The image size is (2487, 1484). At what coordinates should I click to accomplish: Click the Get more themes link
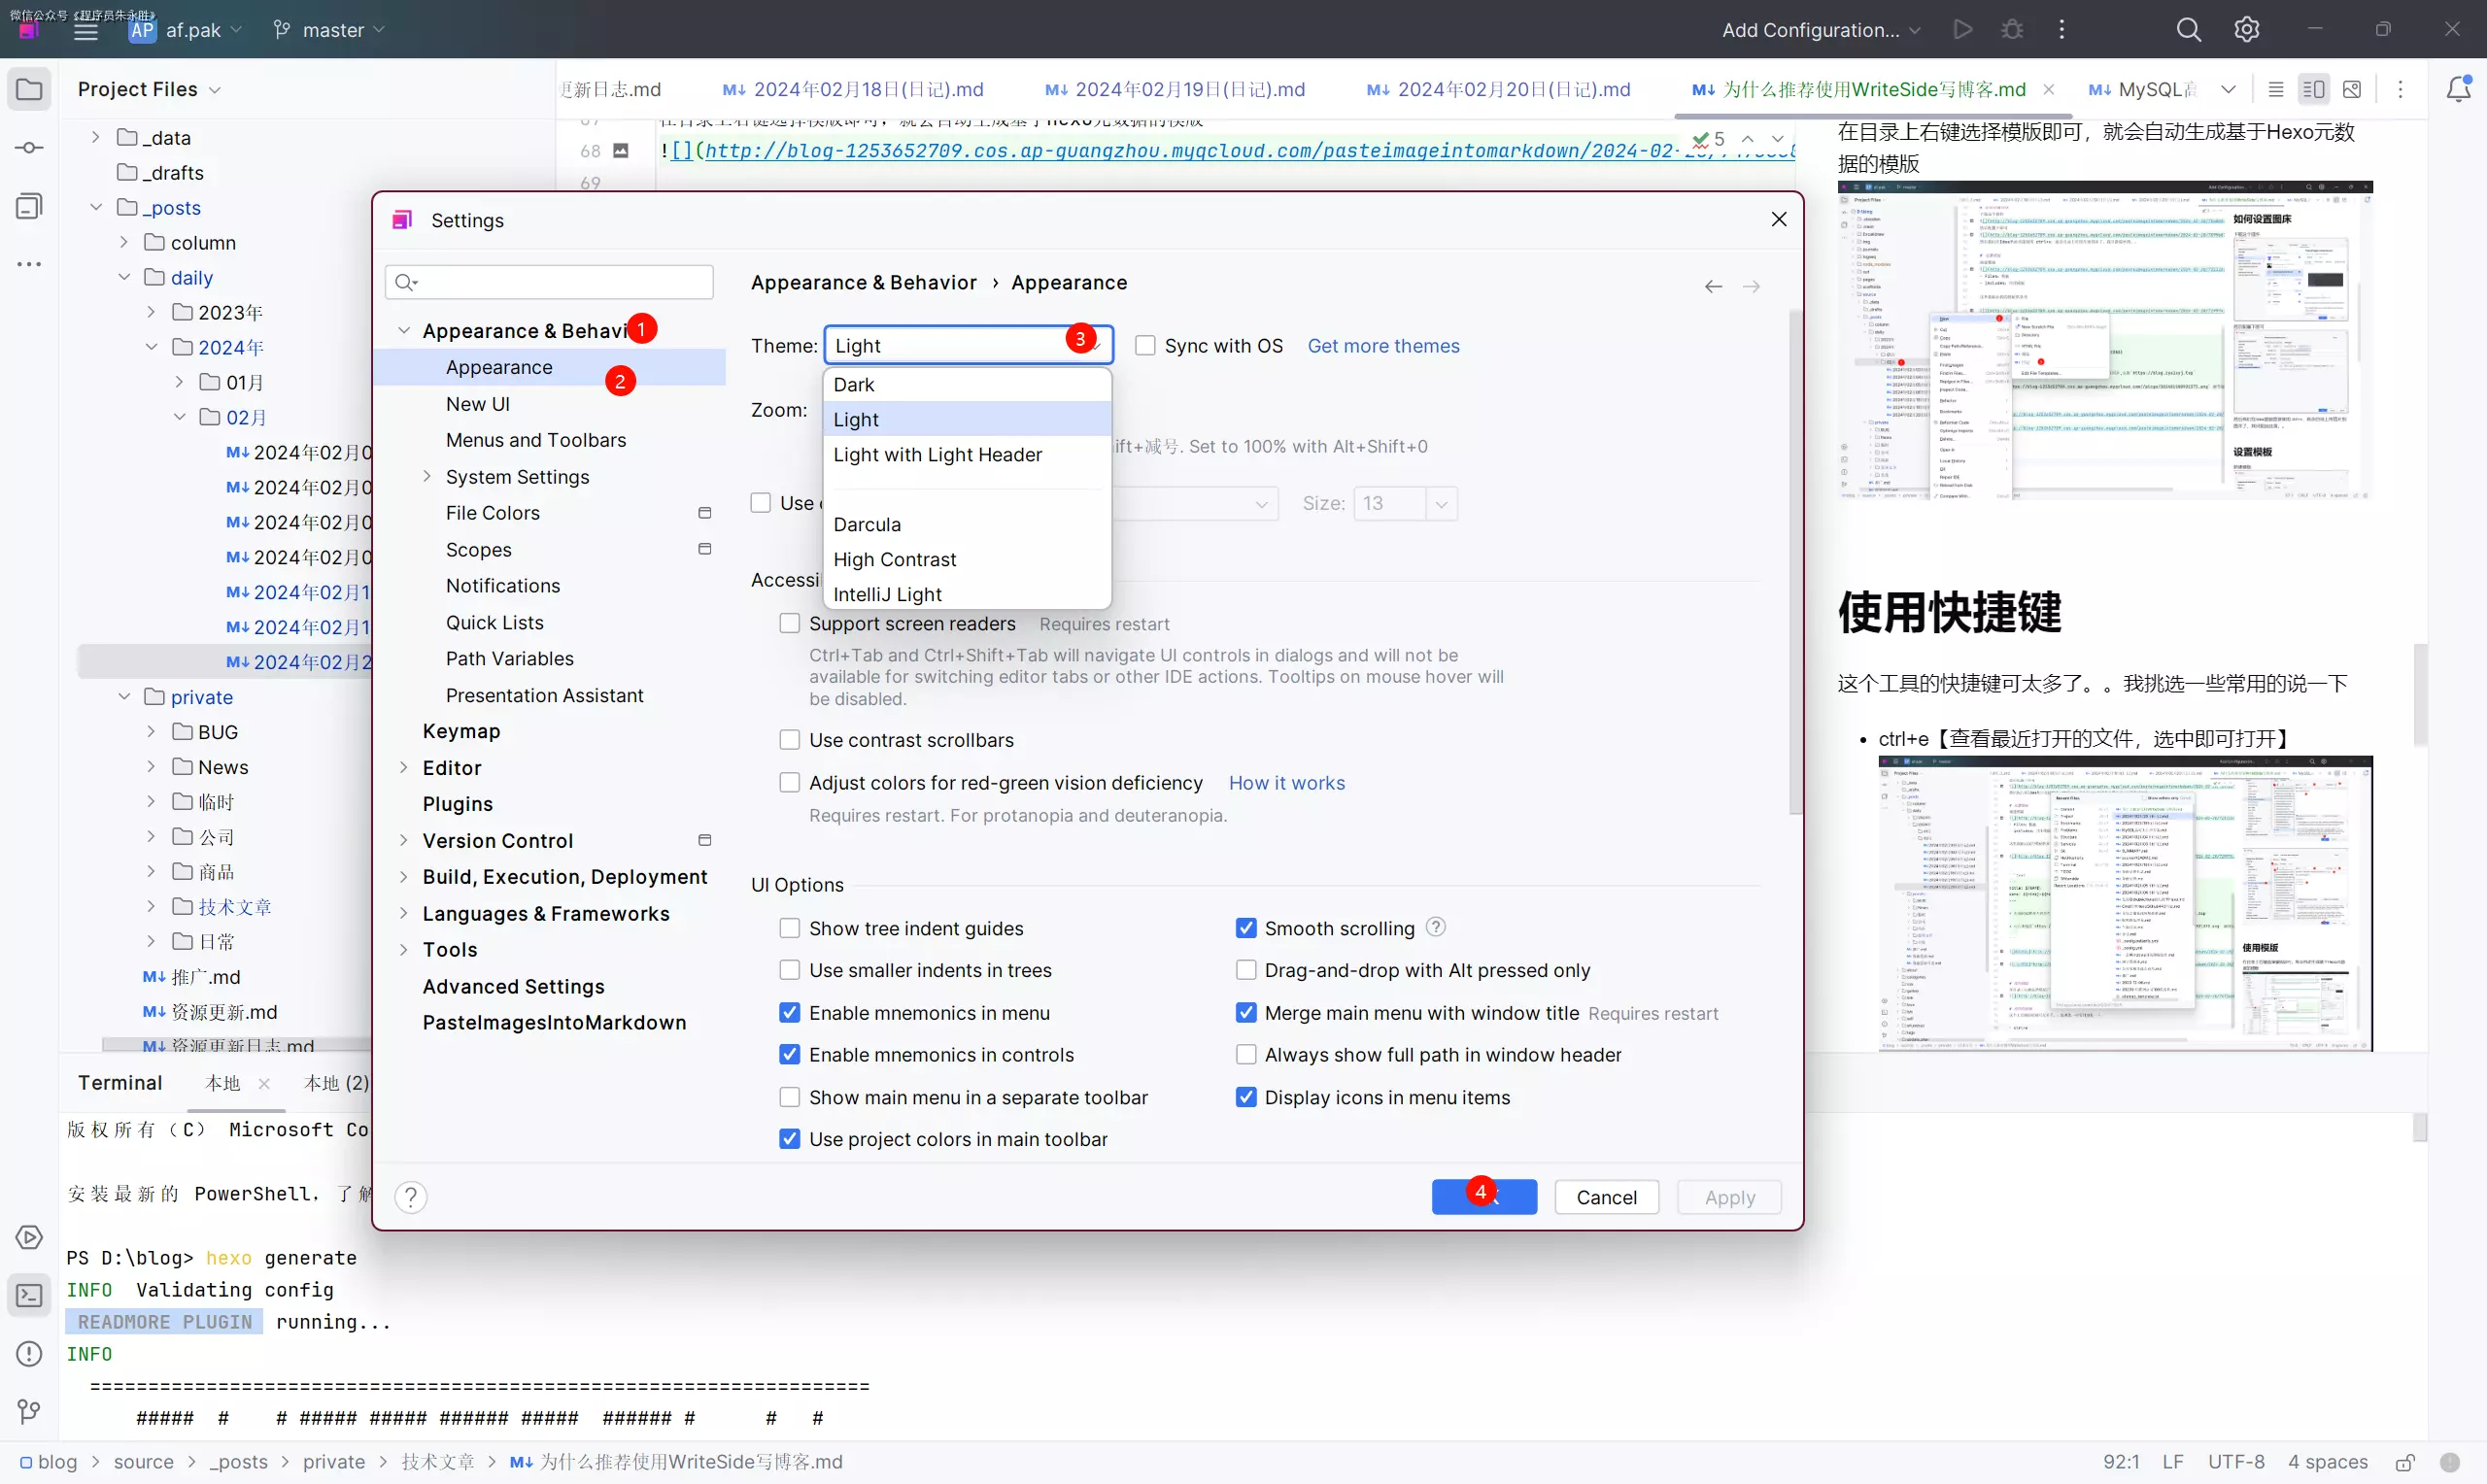pyautogui.click(x=1383, y=346)
